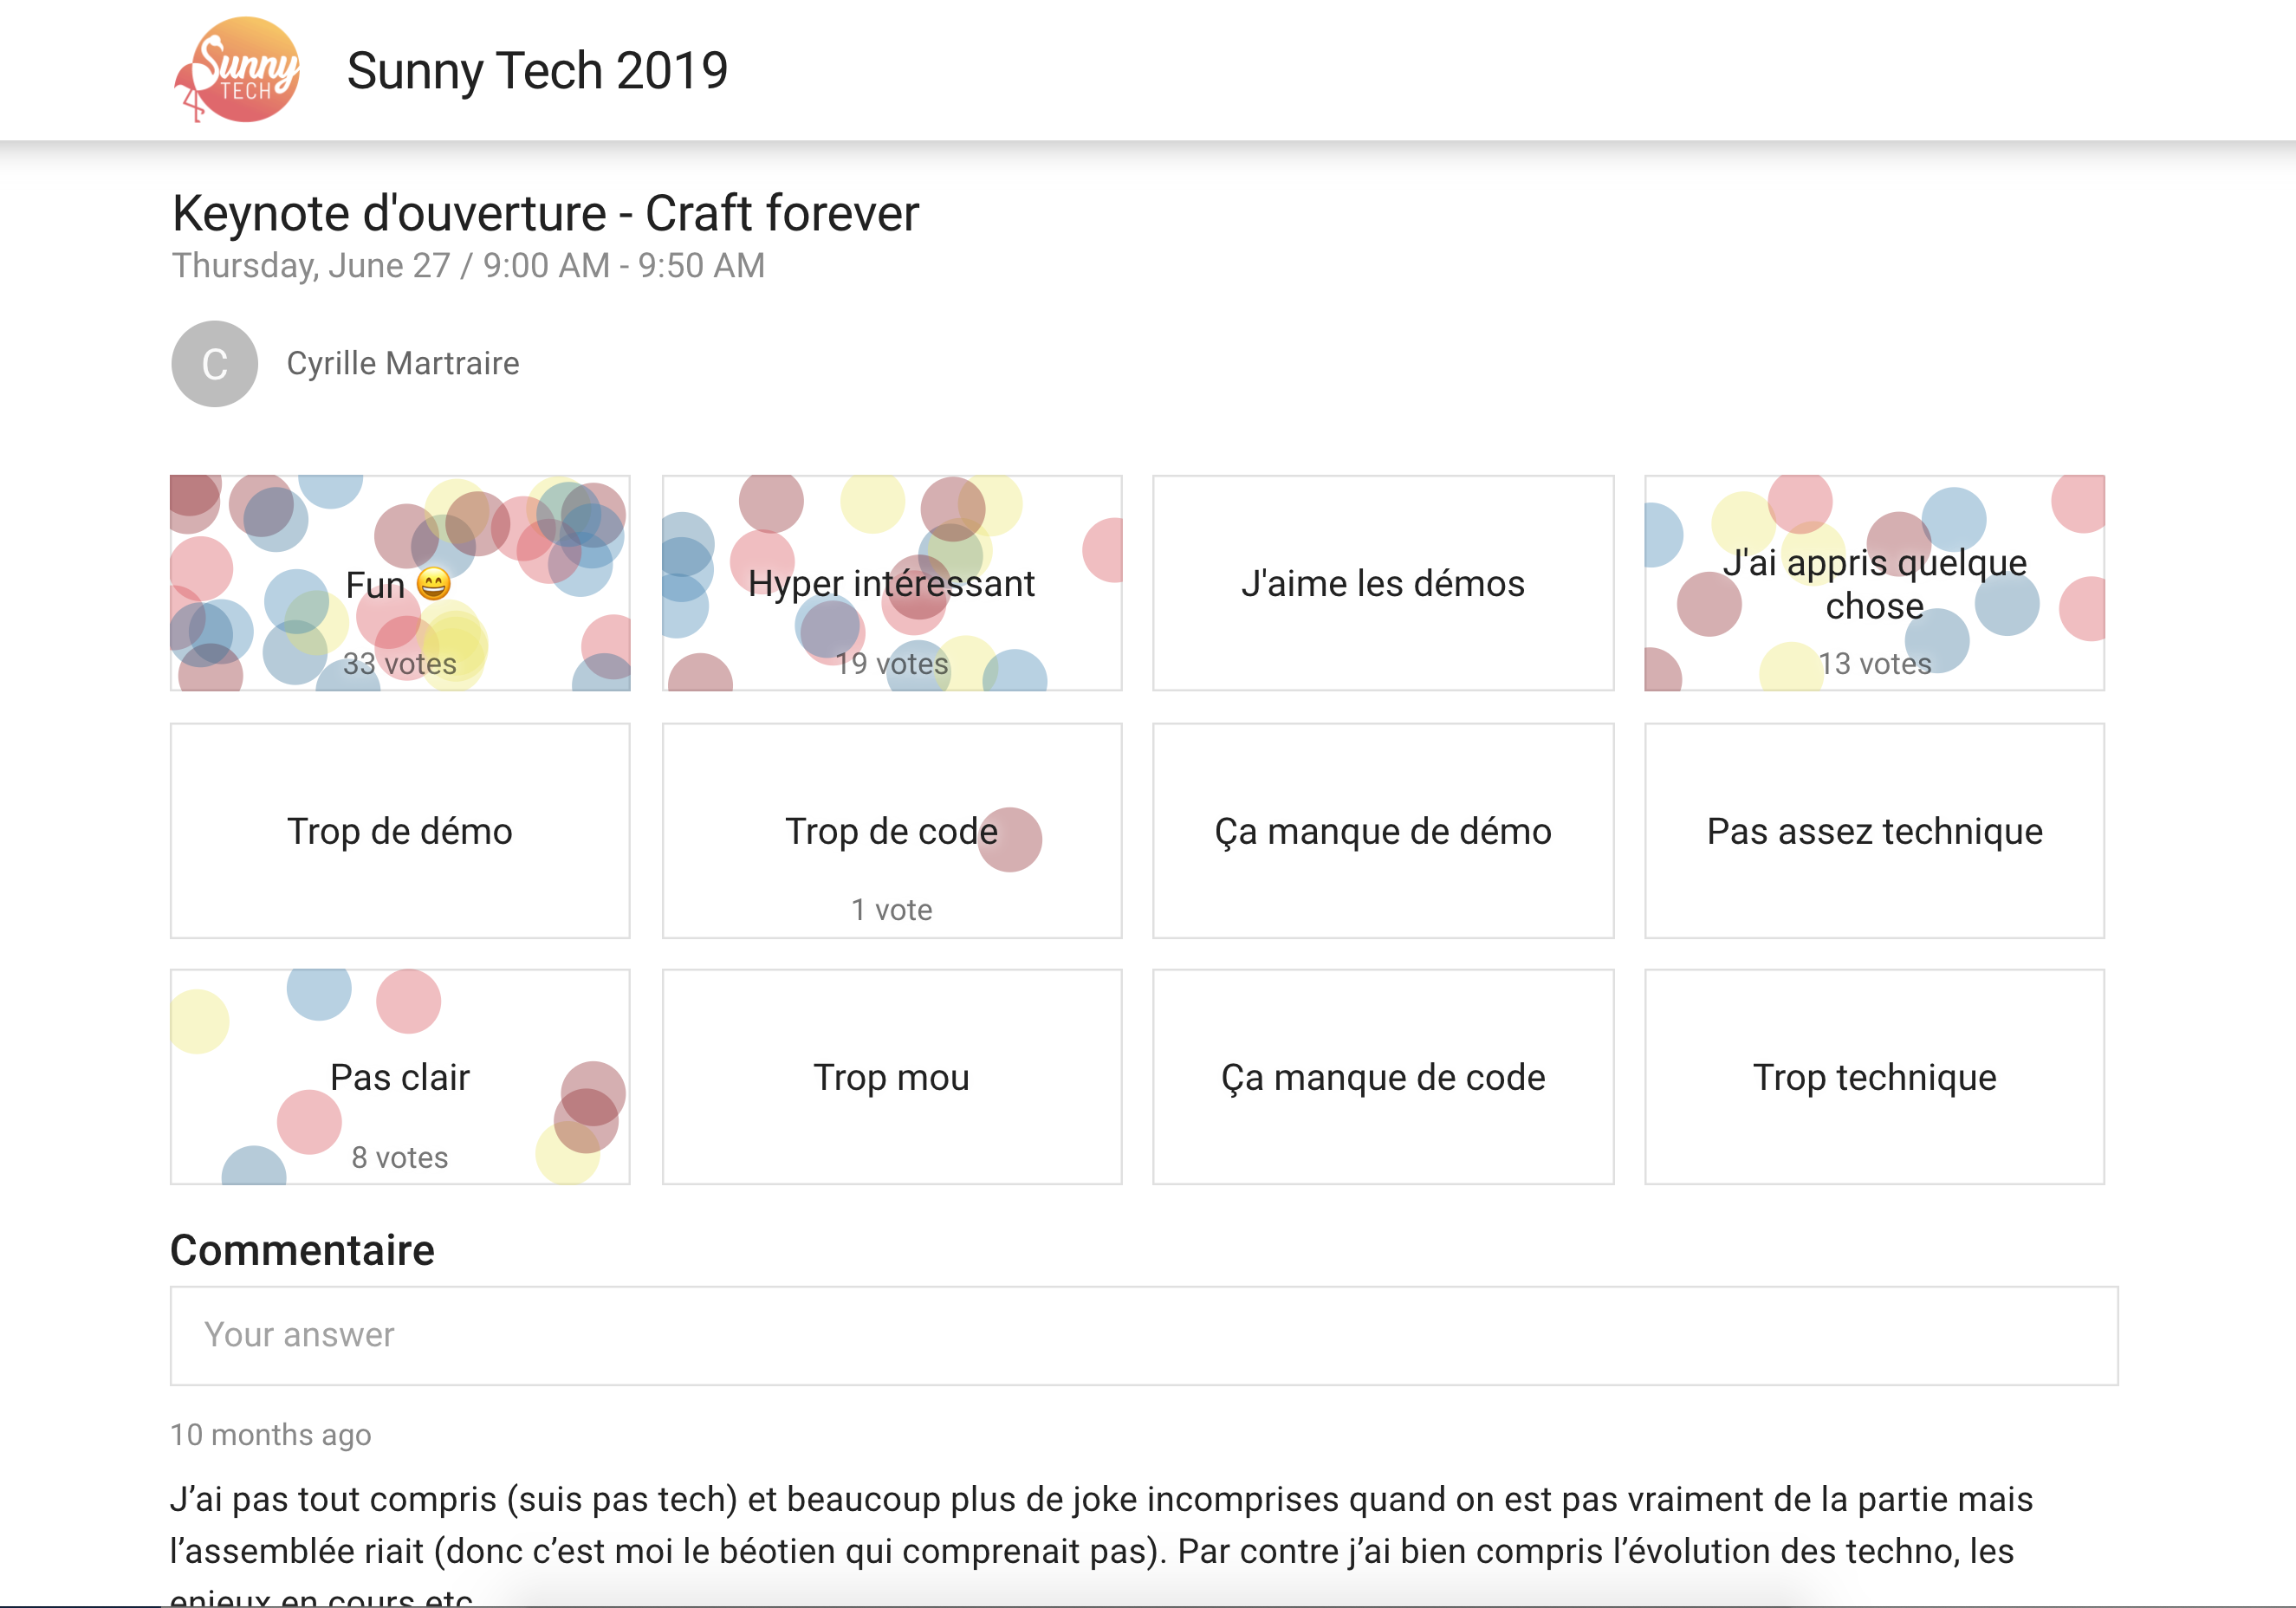
Task: Click the speaker avatar circle "C"
Action: pos(214,364)
